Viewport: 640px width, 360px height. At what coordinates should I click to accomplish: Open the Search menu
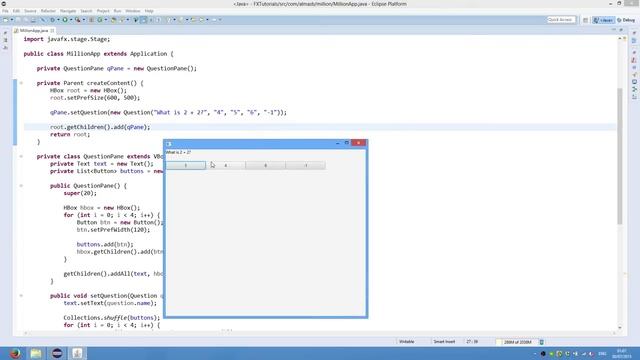click(x=86, y=11)
